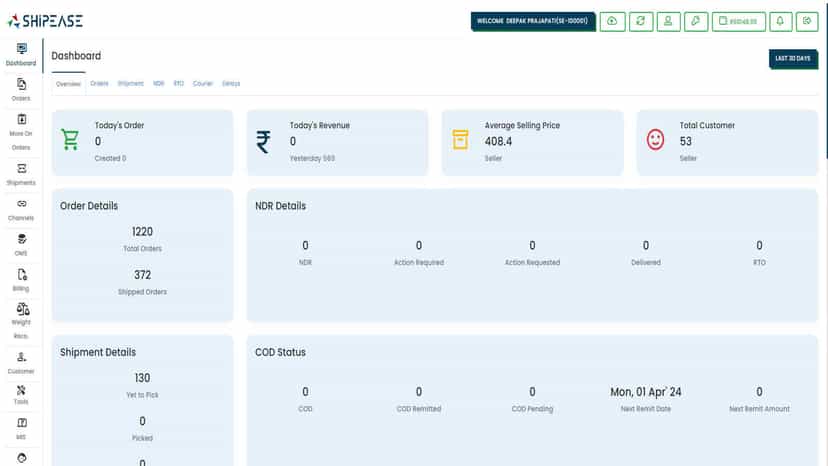The width and height of the screenshot is (828, 466).
Task: Open MIS from the sidebar
Action: (21, 428)
